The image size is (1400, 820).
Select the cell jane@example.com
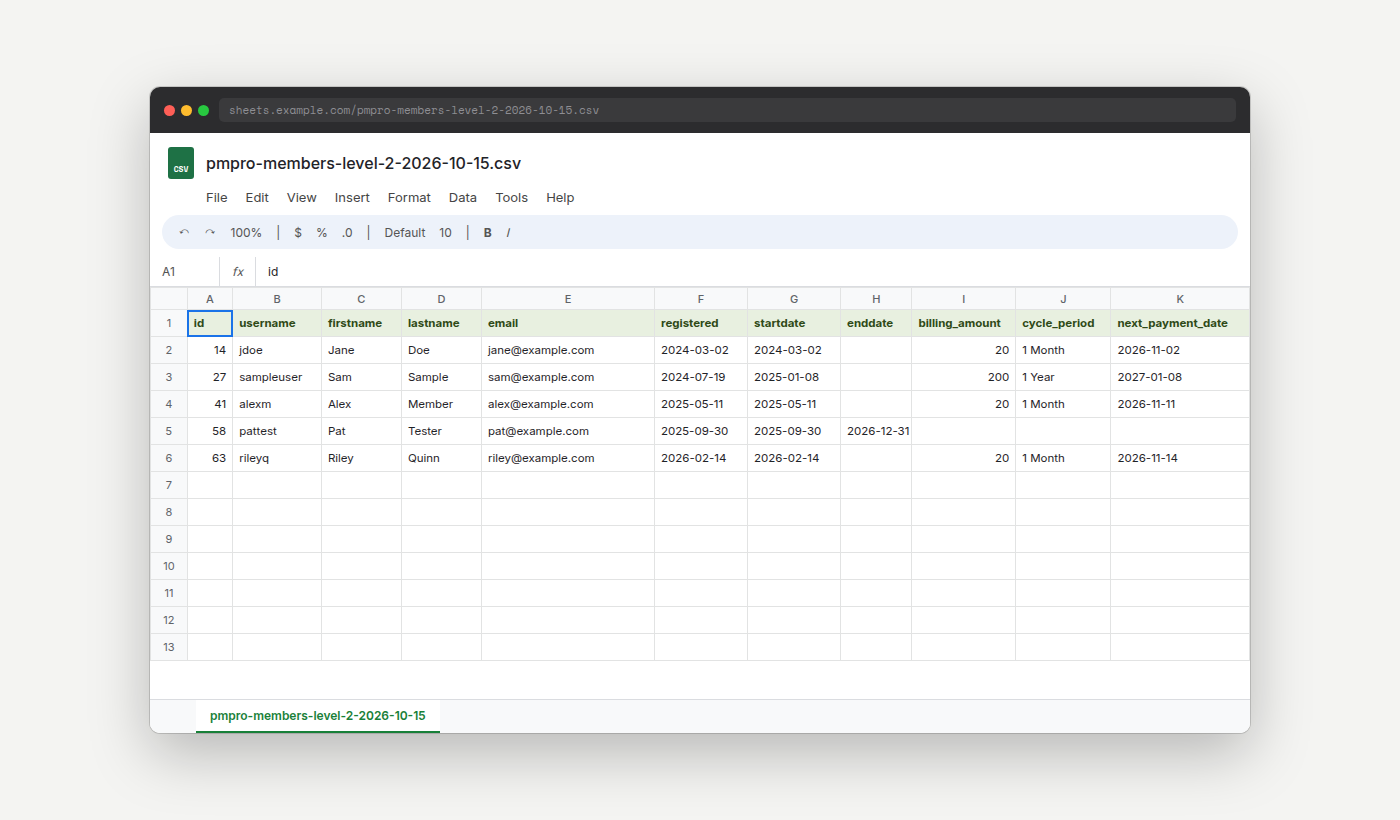tap(568, 350)
